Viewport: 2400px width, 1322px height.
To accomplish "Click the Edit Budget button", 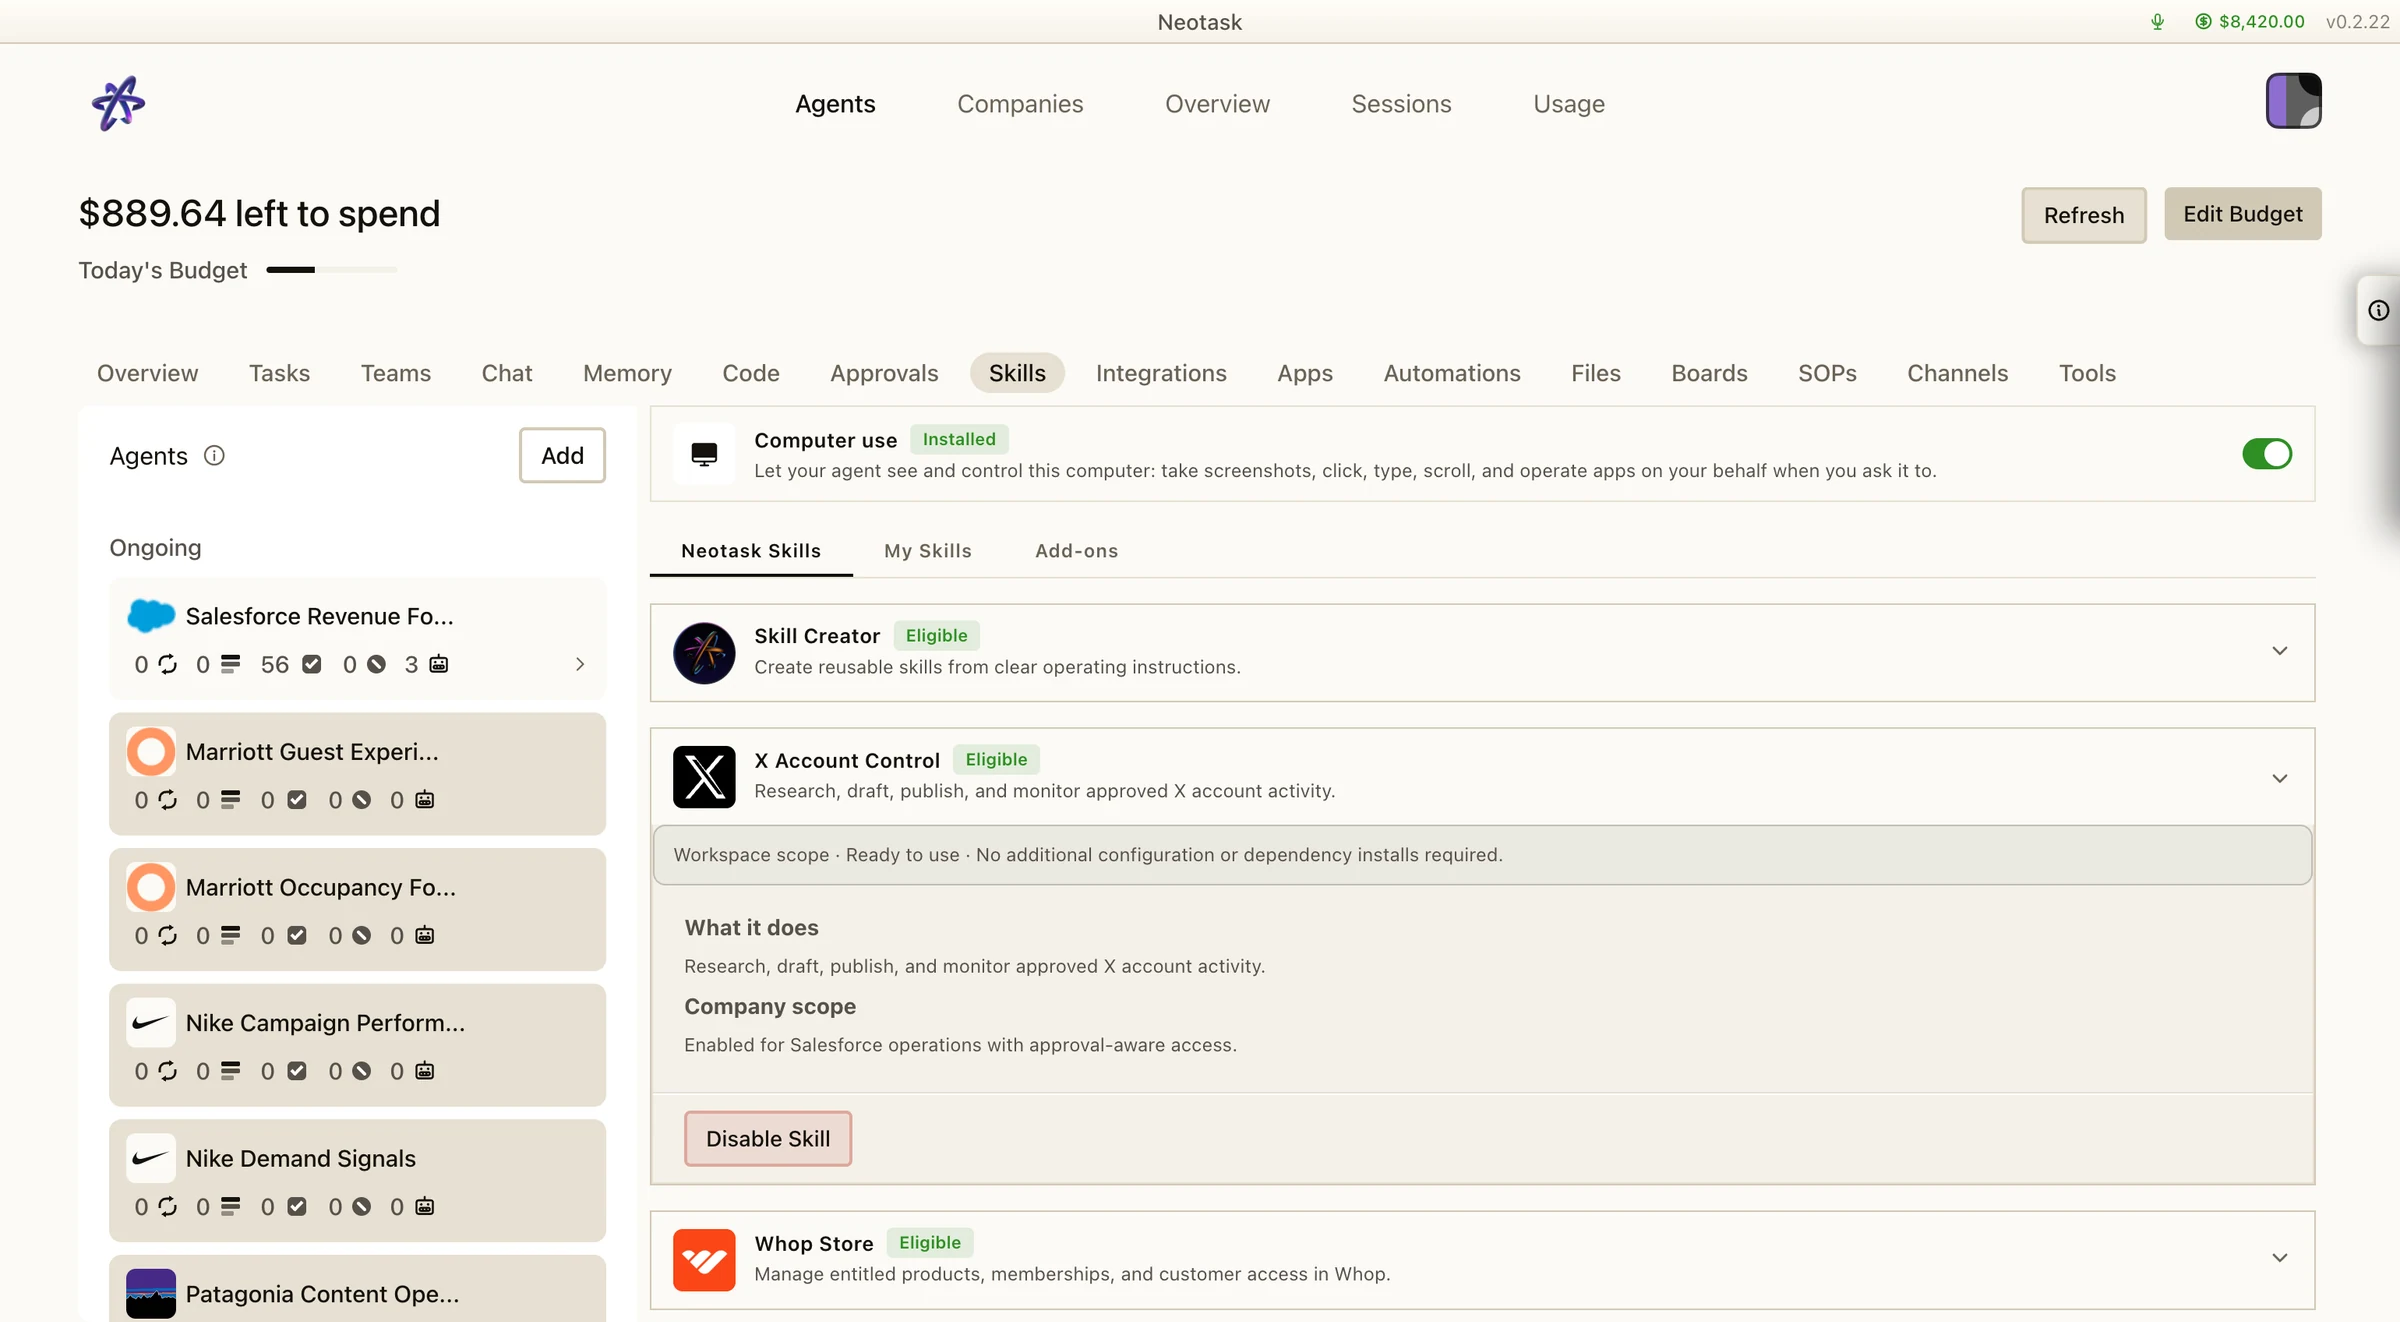I will coord(2243,214).
